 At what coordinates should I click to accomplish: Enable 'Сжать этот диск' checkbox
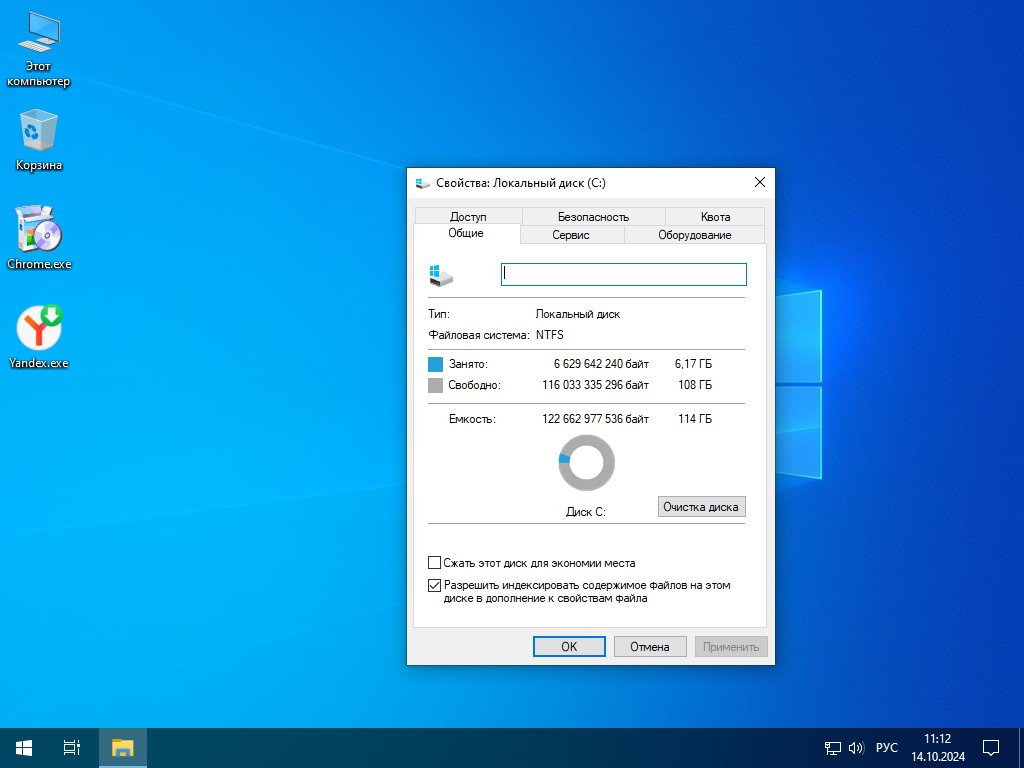[x=434, y=563]
